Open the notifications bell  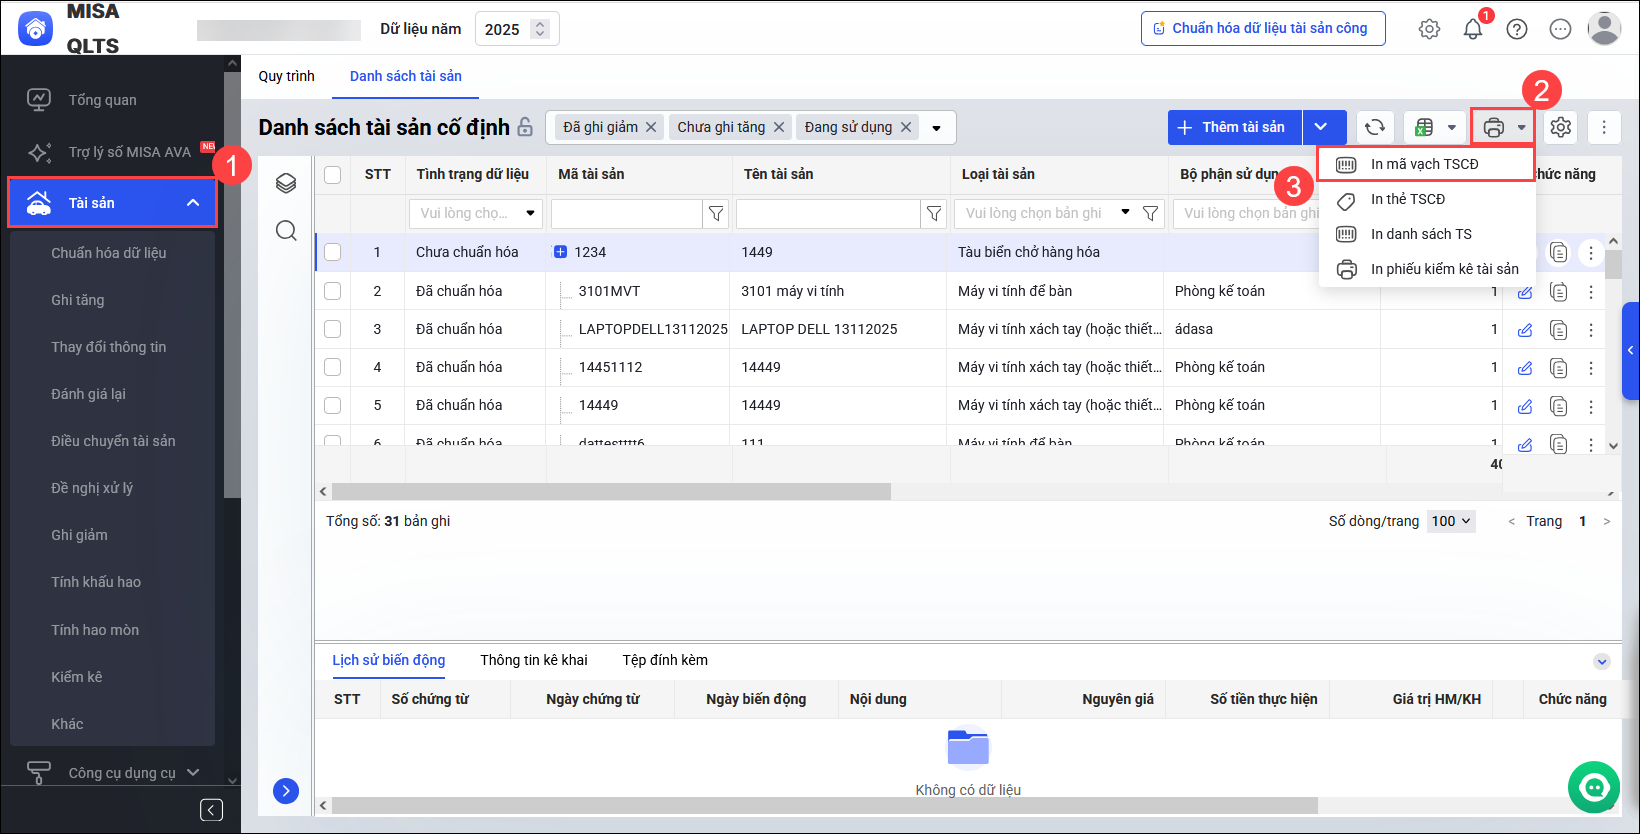tap(1473, 29)
